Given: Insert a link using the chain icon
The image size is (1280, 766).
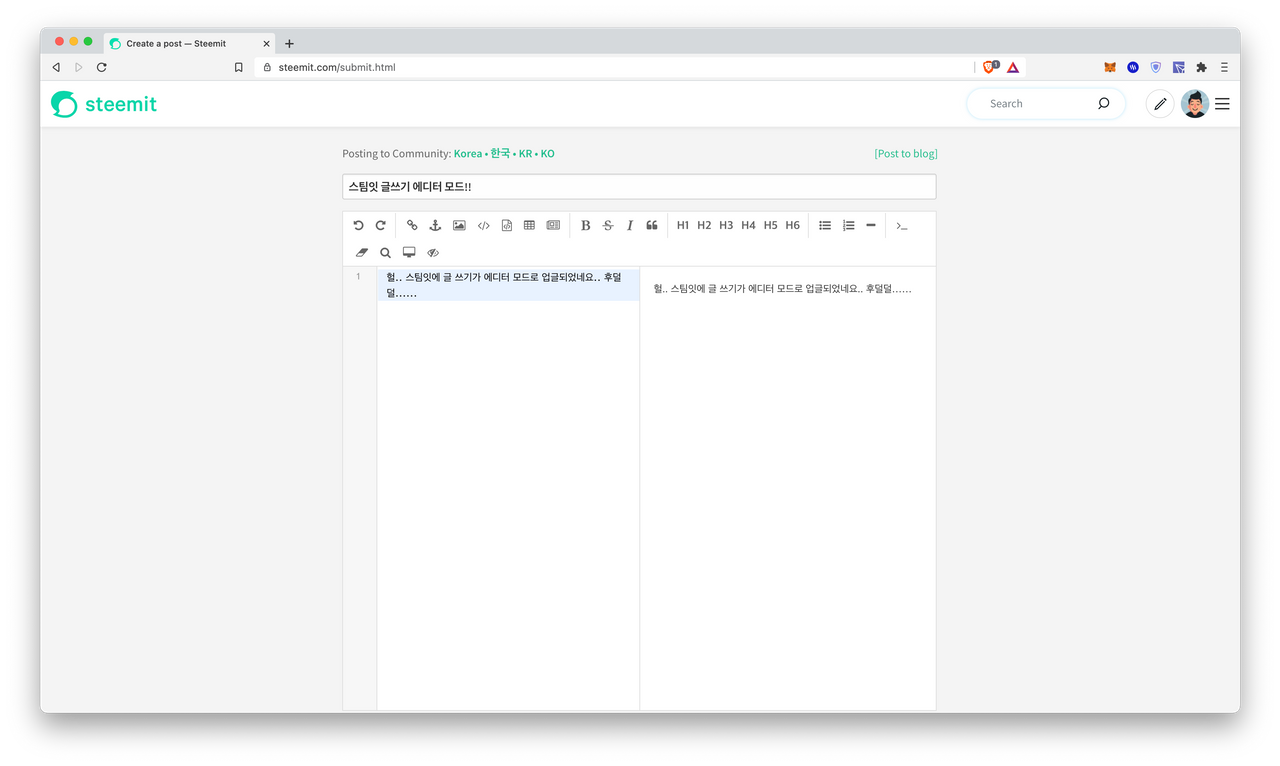Looking at the screenshot, I should pyautogui.click(x=412, y=226).
